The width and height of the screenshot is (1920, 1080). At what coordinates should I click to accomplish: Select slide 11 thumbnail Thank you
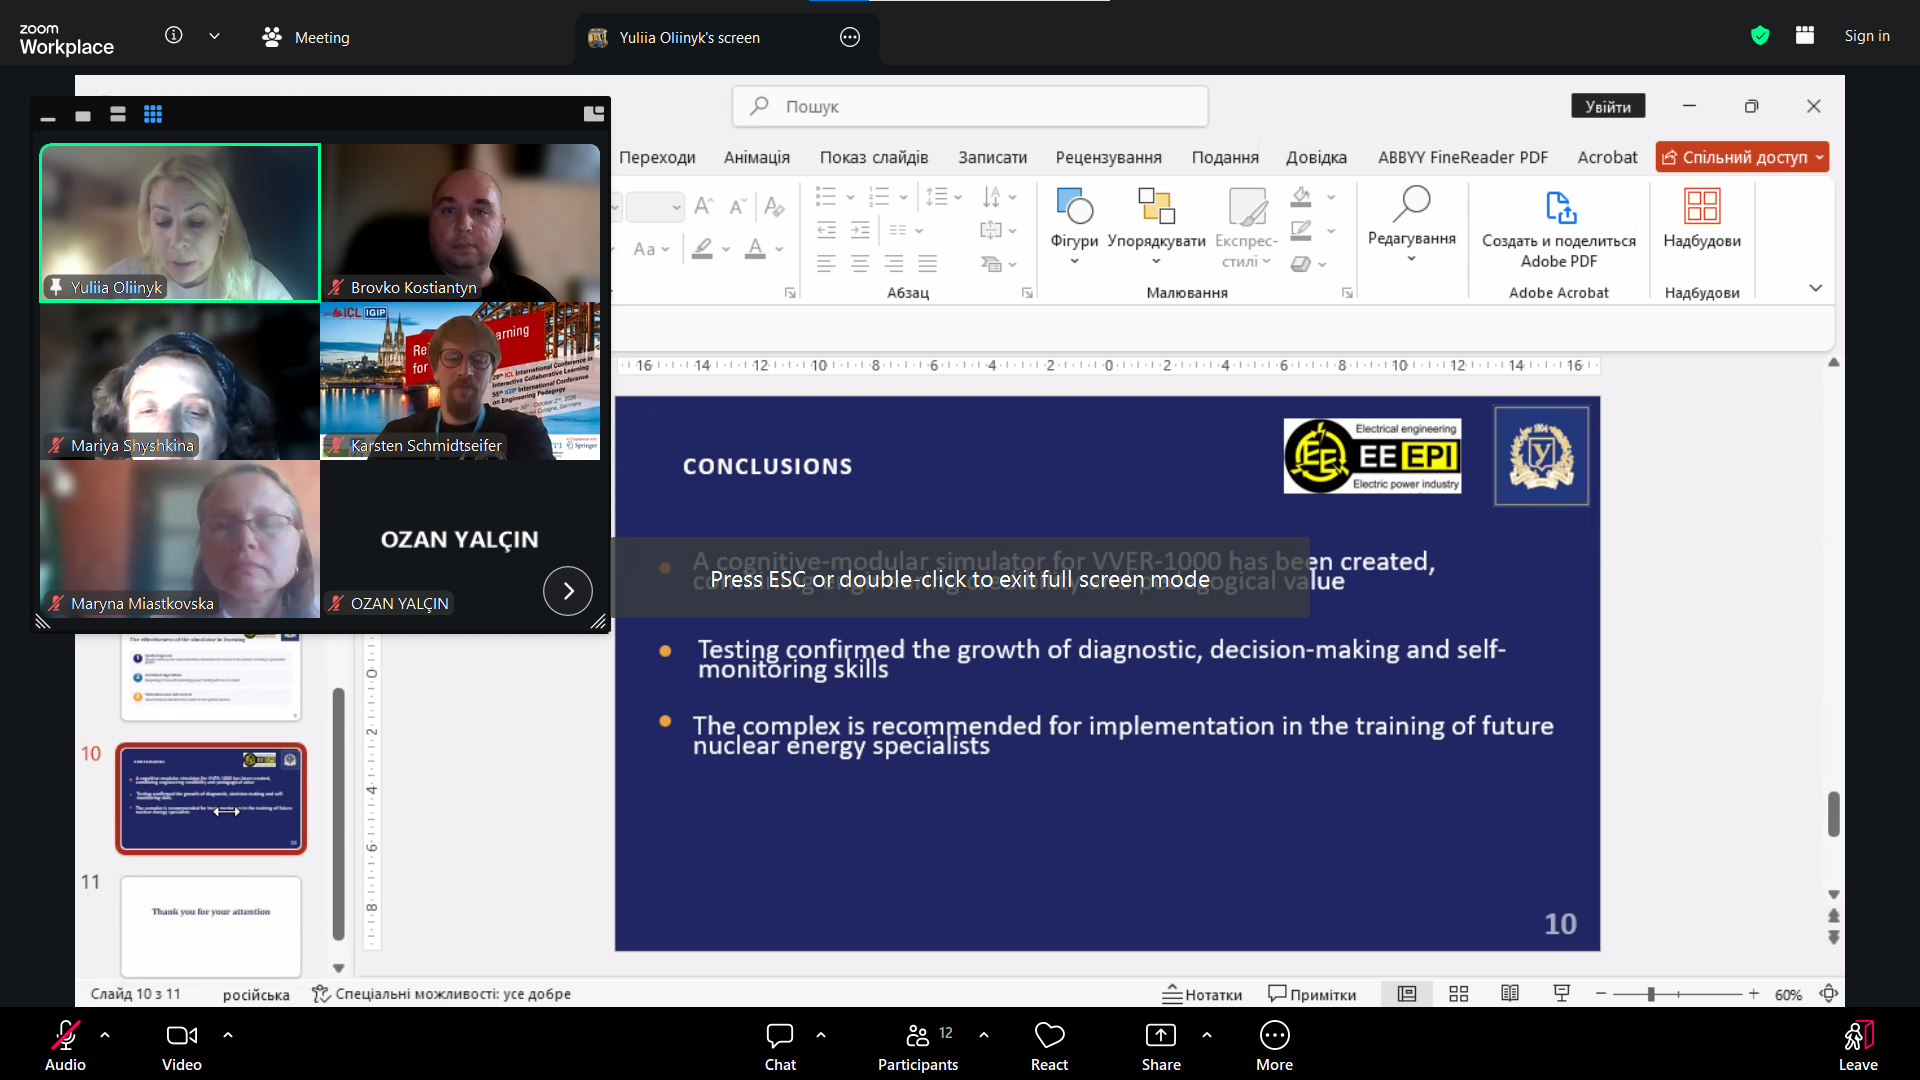coord(211,926)
